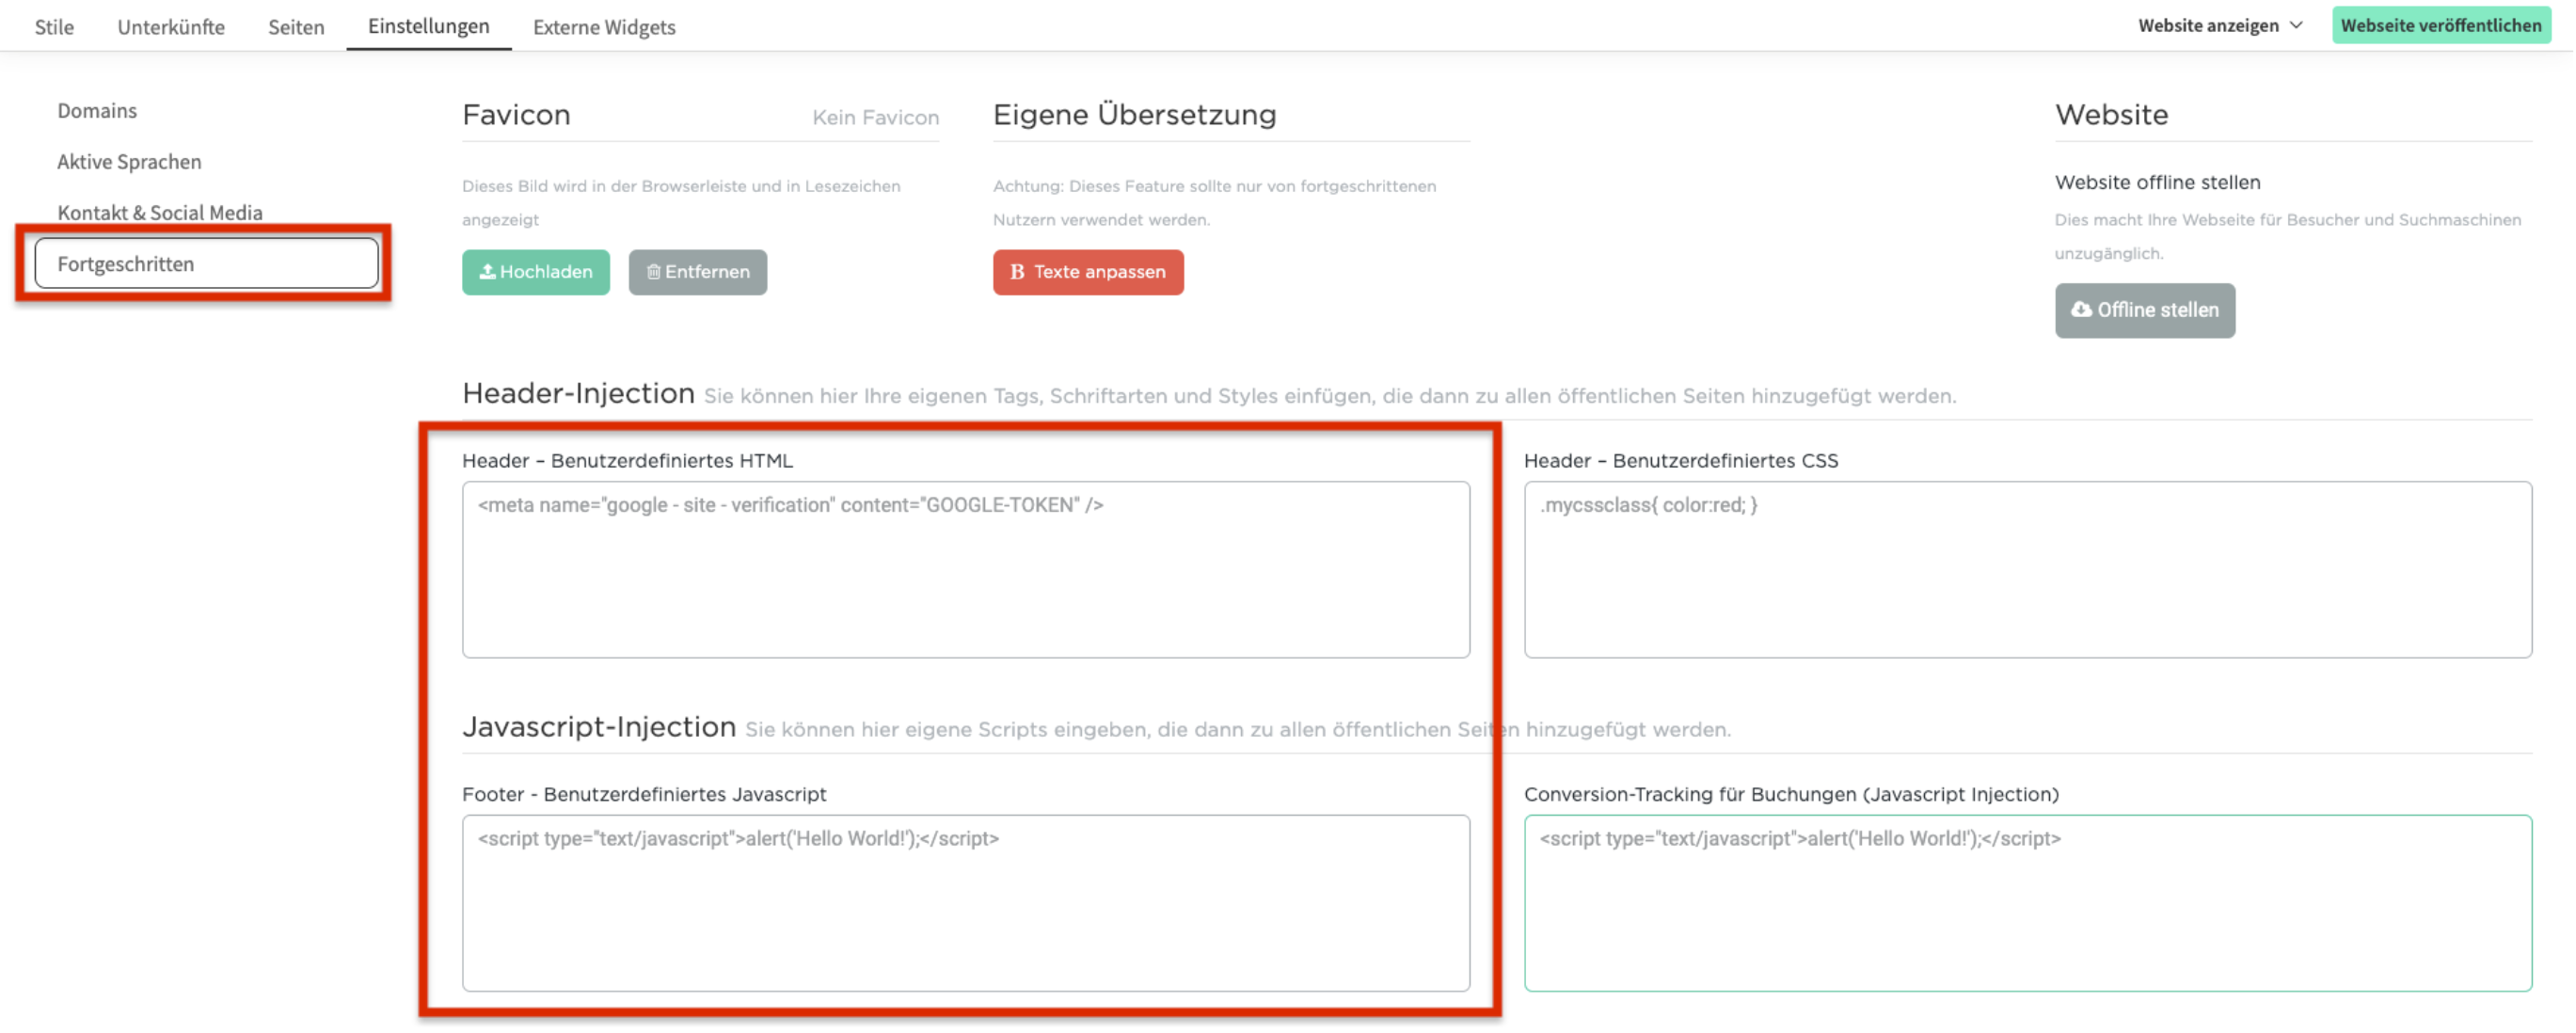
Task: Open the Unterkünfte tab
Action: pos(171,27)
